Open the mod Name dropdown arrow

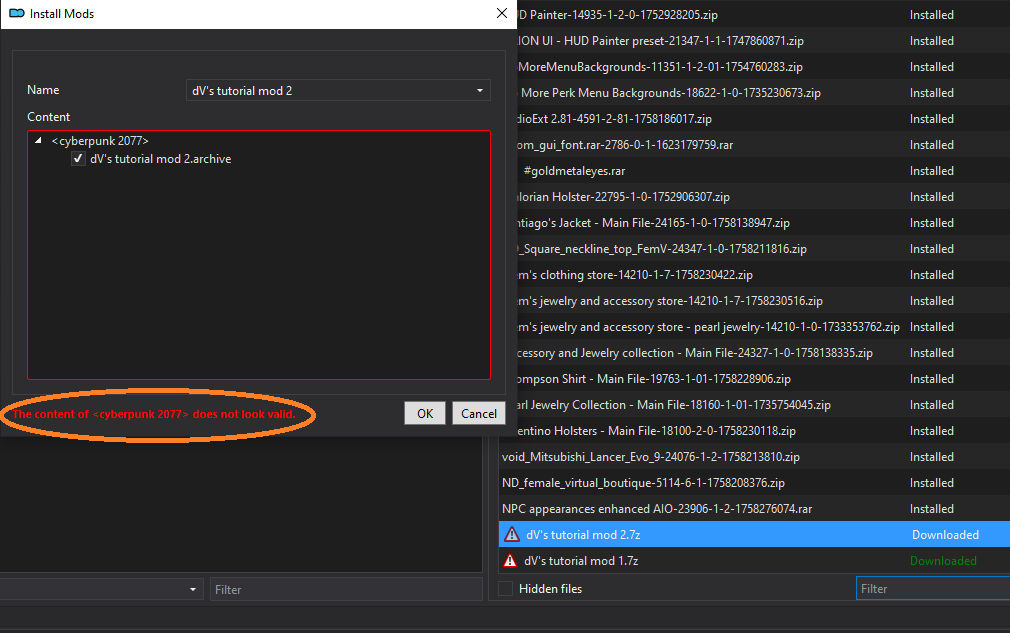(481, 91)
